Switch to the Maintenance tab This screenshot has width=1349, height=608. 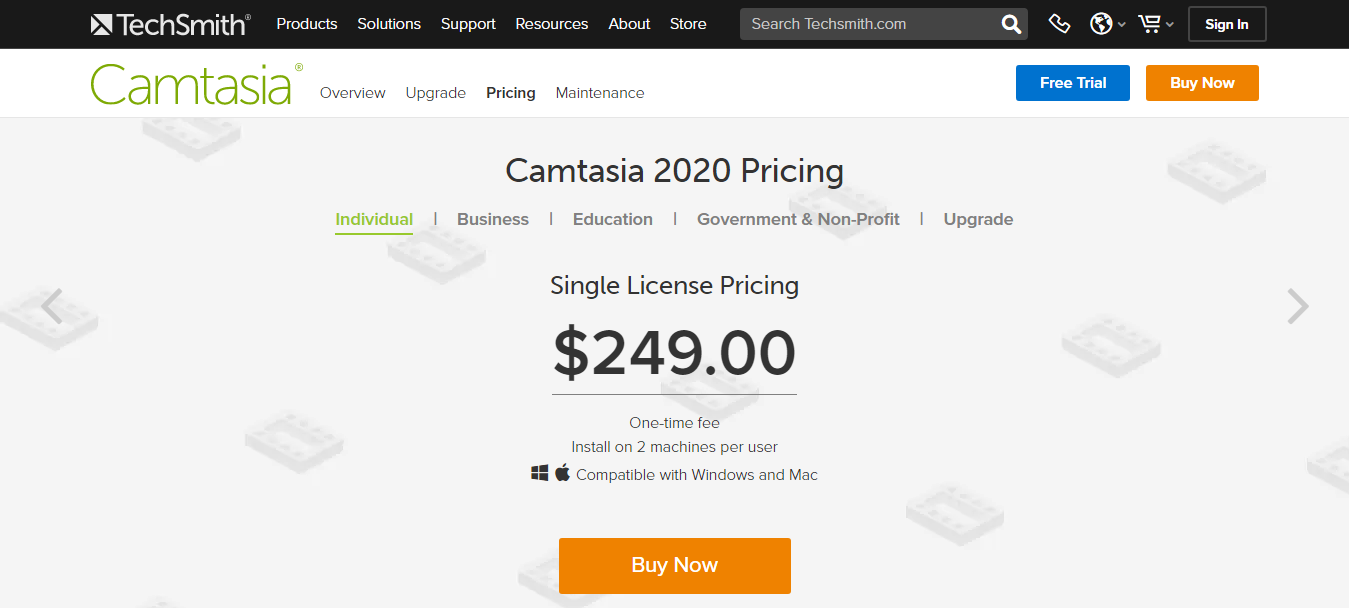pyautogui.click(x=599, y=92)
